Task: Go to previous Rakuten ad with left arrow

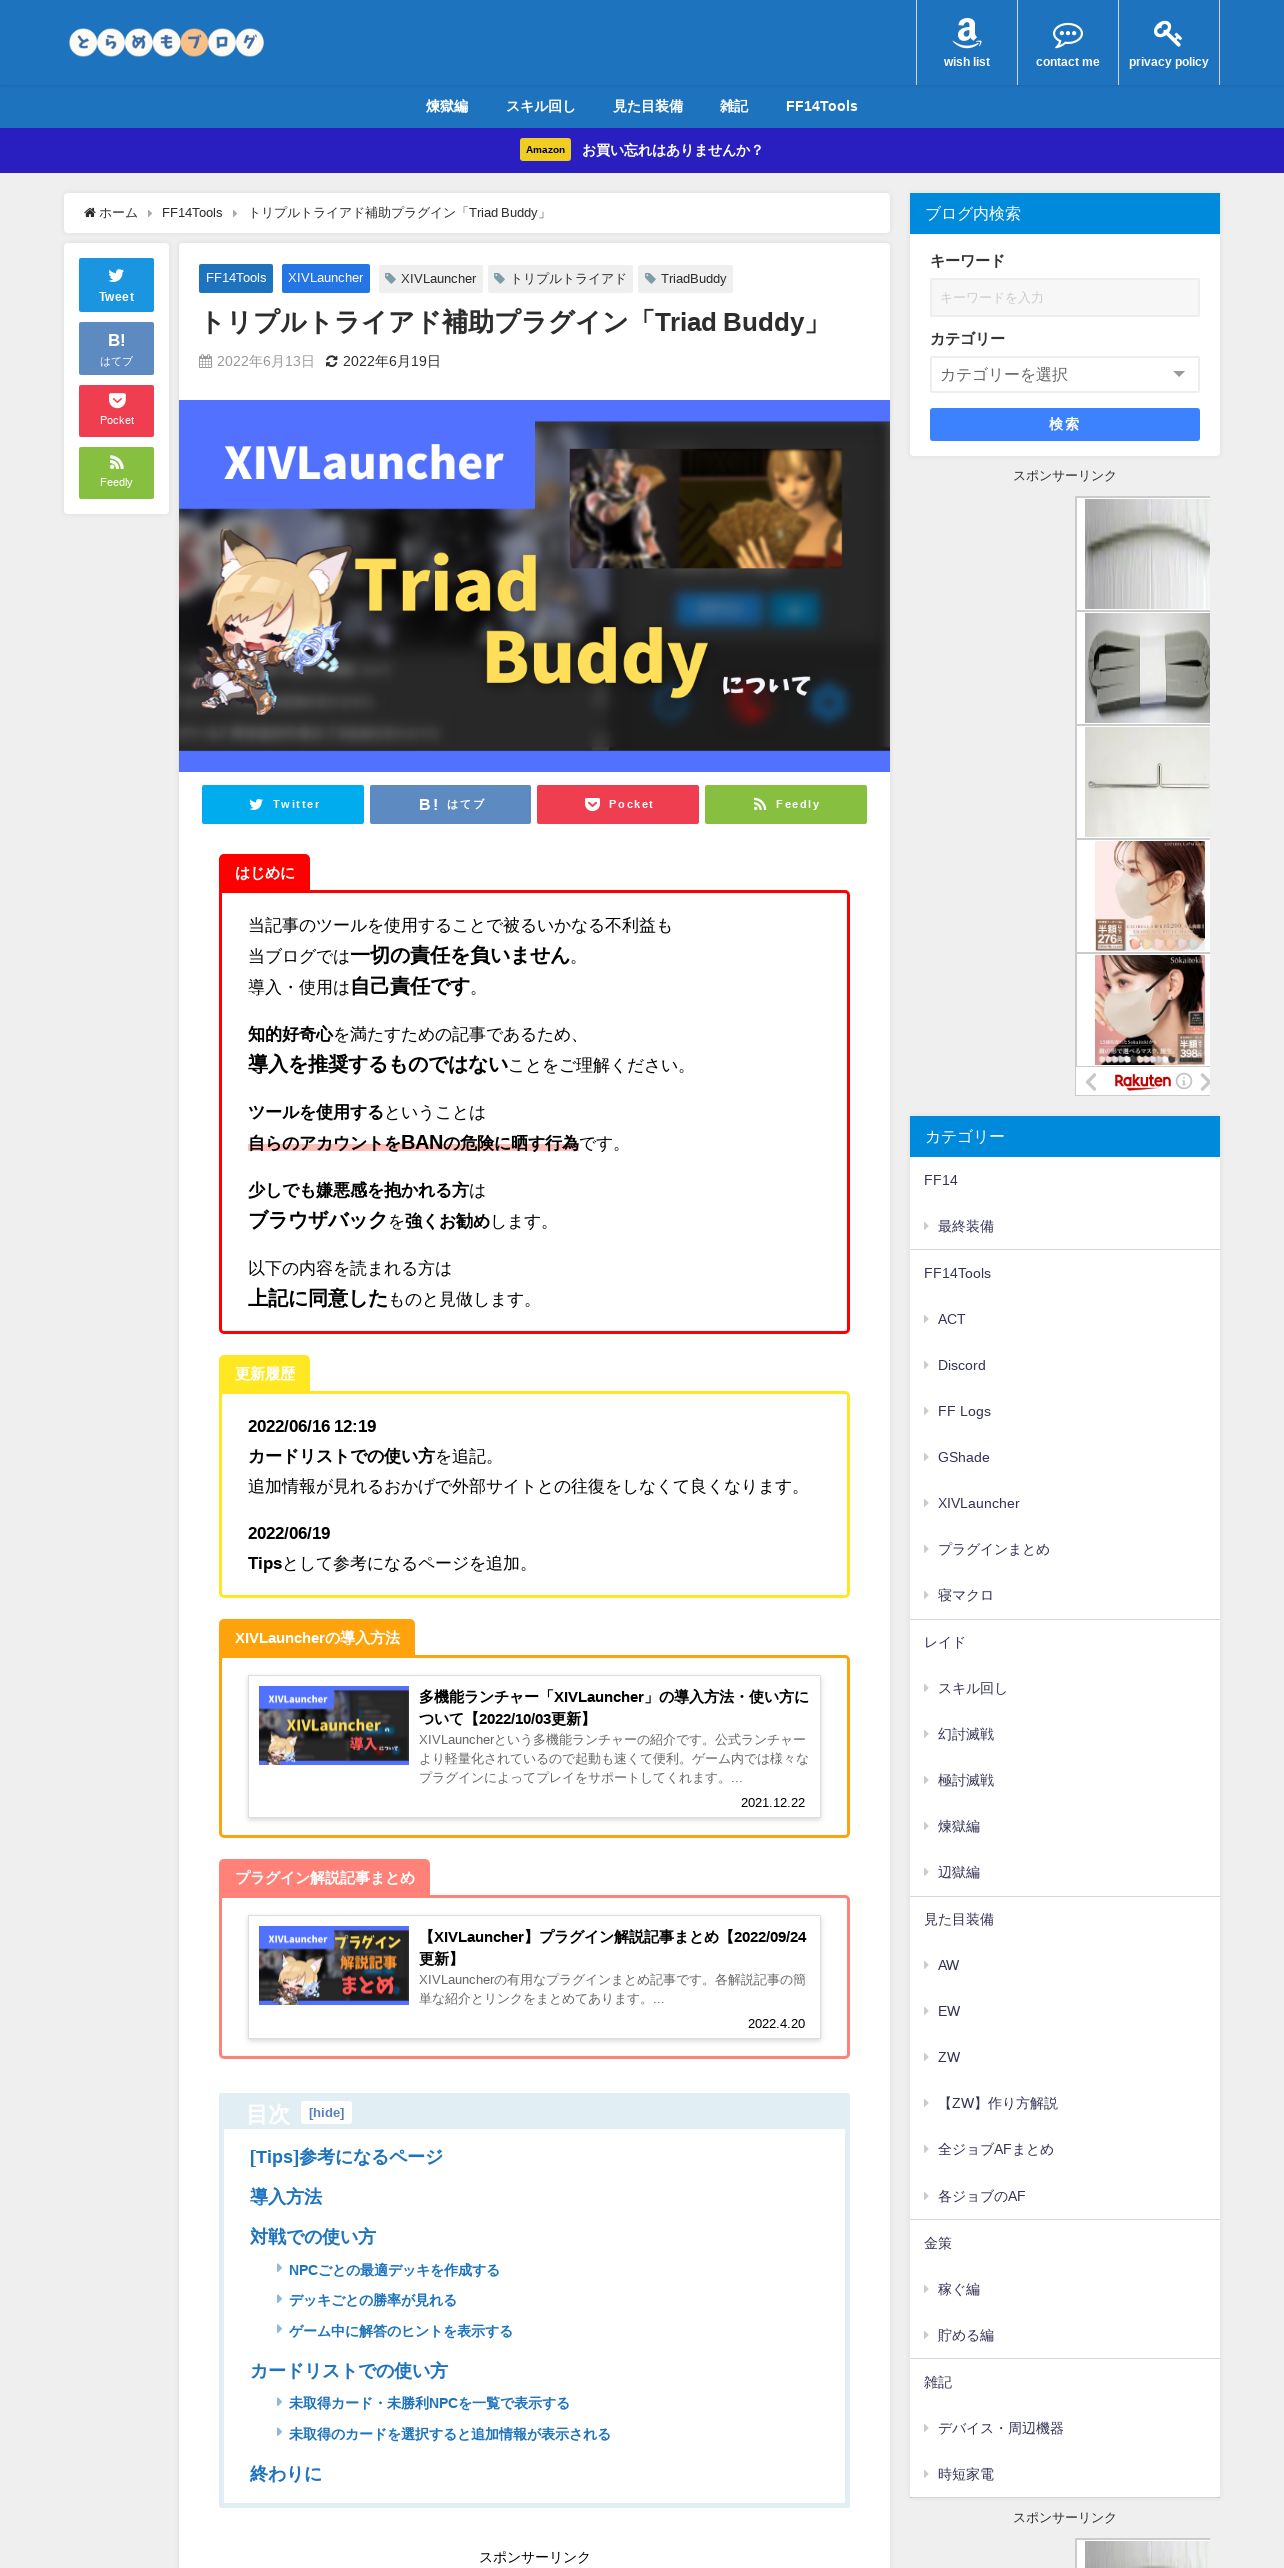Action: click(1091, 1081)
